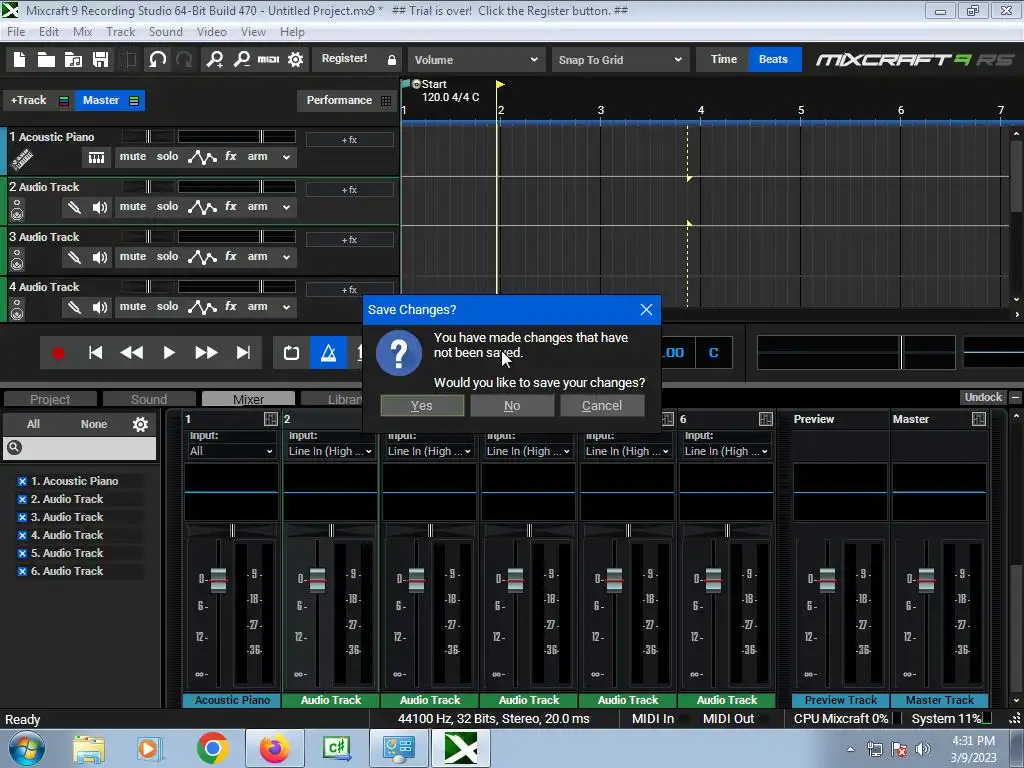The height and width of the screenshot is (768, 1024).
Task: Click the track list icon beside +Track
Action: click(x=63, y=101)
